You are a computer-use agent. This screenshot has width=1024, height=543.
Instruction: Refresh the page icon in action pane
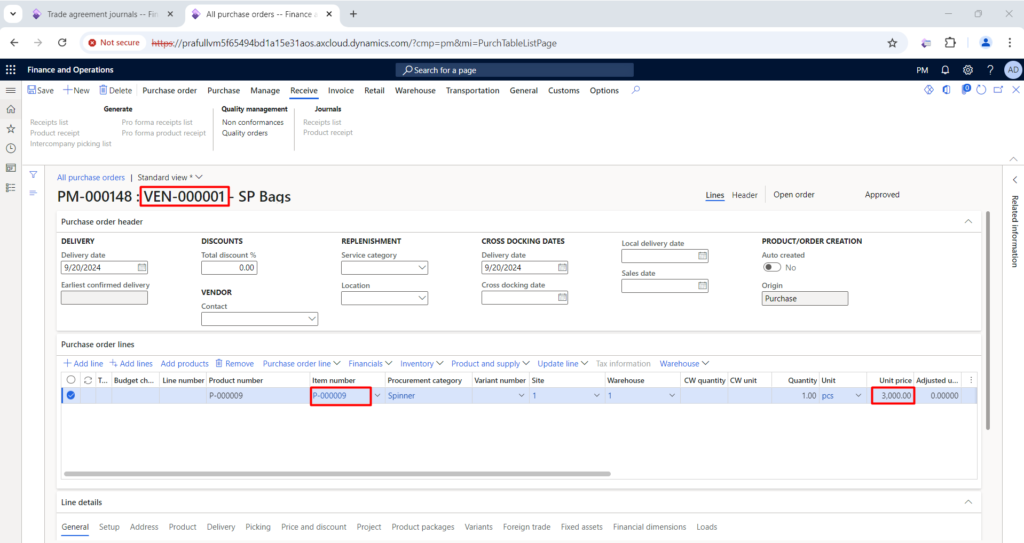[x=981, y=90]
